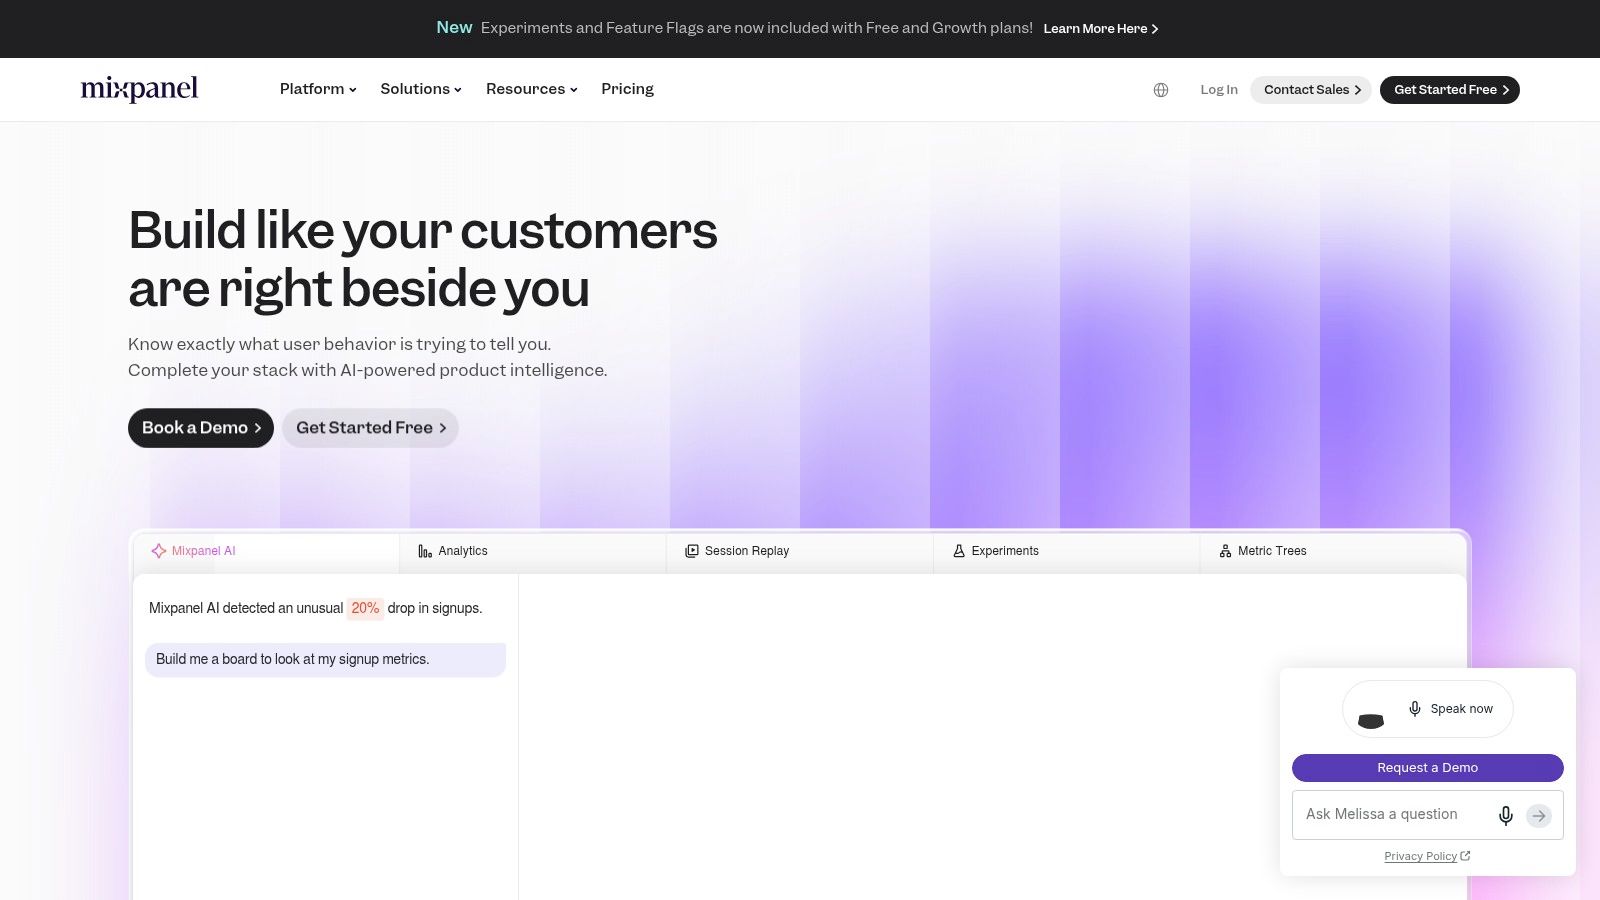Screen dimensions: 1600x900
Task: Click the Metric Trees hierarchy icon
Action: [x=1225, y=551]
